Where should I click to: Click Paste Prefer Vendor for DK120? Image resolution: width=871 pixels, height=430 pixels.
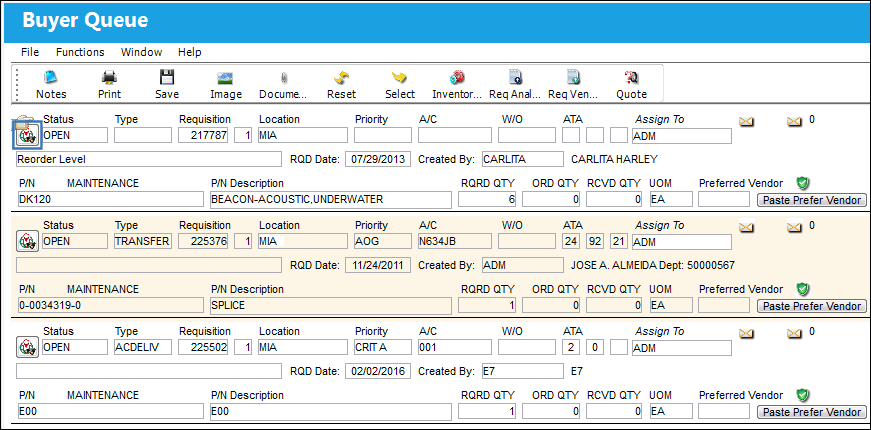click(811, 199)
